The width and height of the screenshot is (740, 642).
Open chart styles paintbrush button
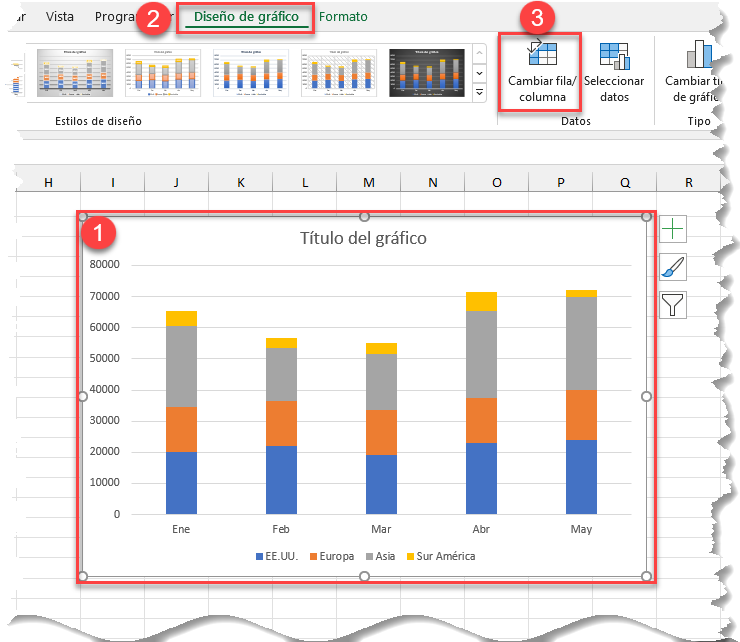[673, 267]
